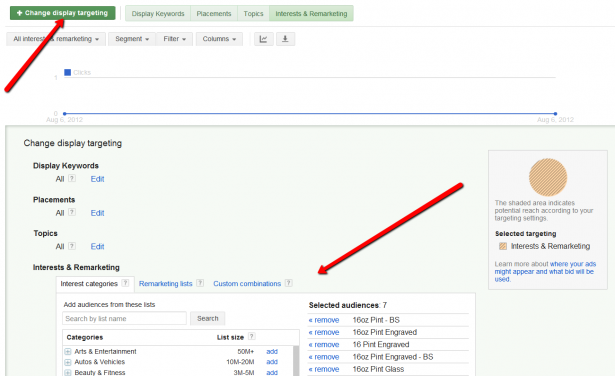Edit Topics targeting

click(x=97, y=247)
